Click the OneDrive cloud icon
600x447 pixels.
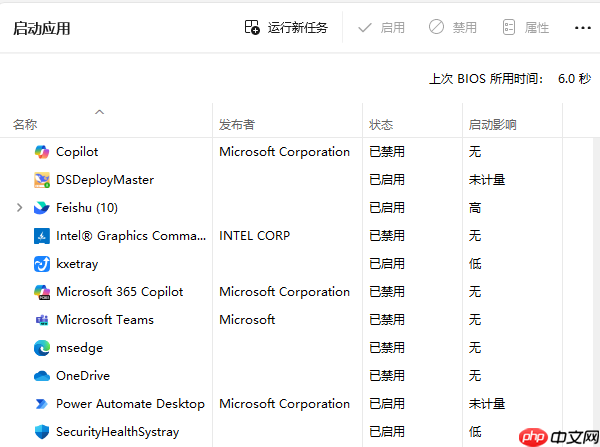coord(42,376)
